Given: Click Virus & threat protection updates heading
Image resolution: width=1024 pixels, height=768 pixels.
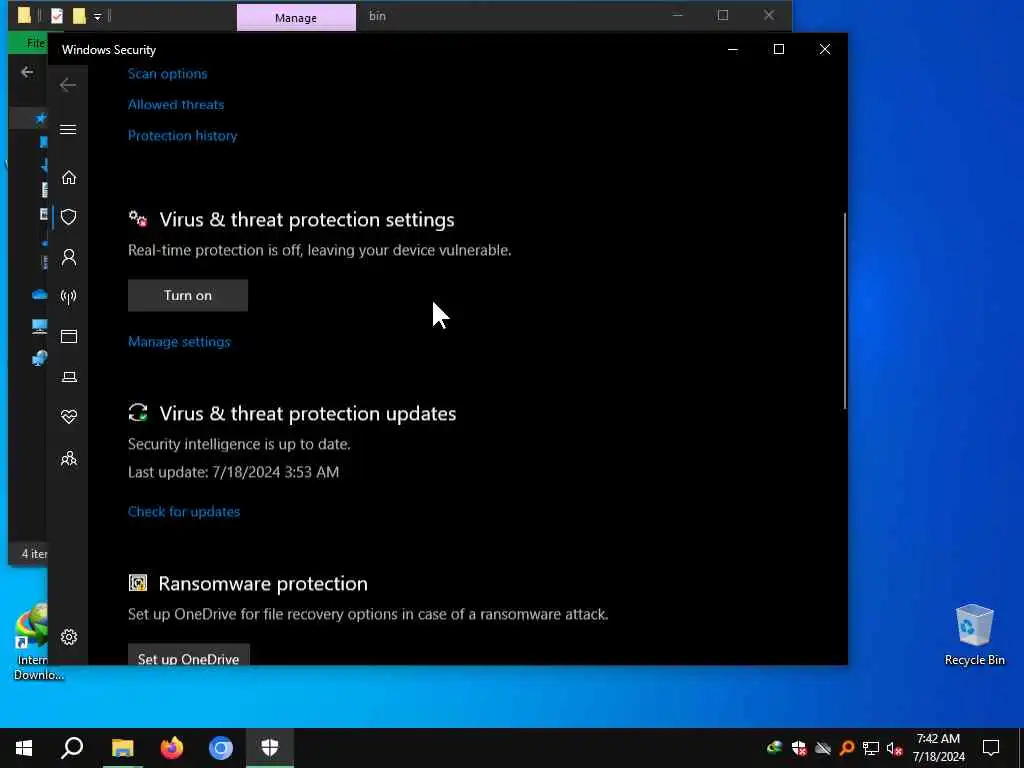Looking at the screenshot, I should [x=308, y=414].
